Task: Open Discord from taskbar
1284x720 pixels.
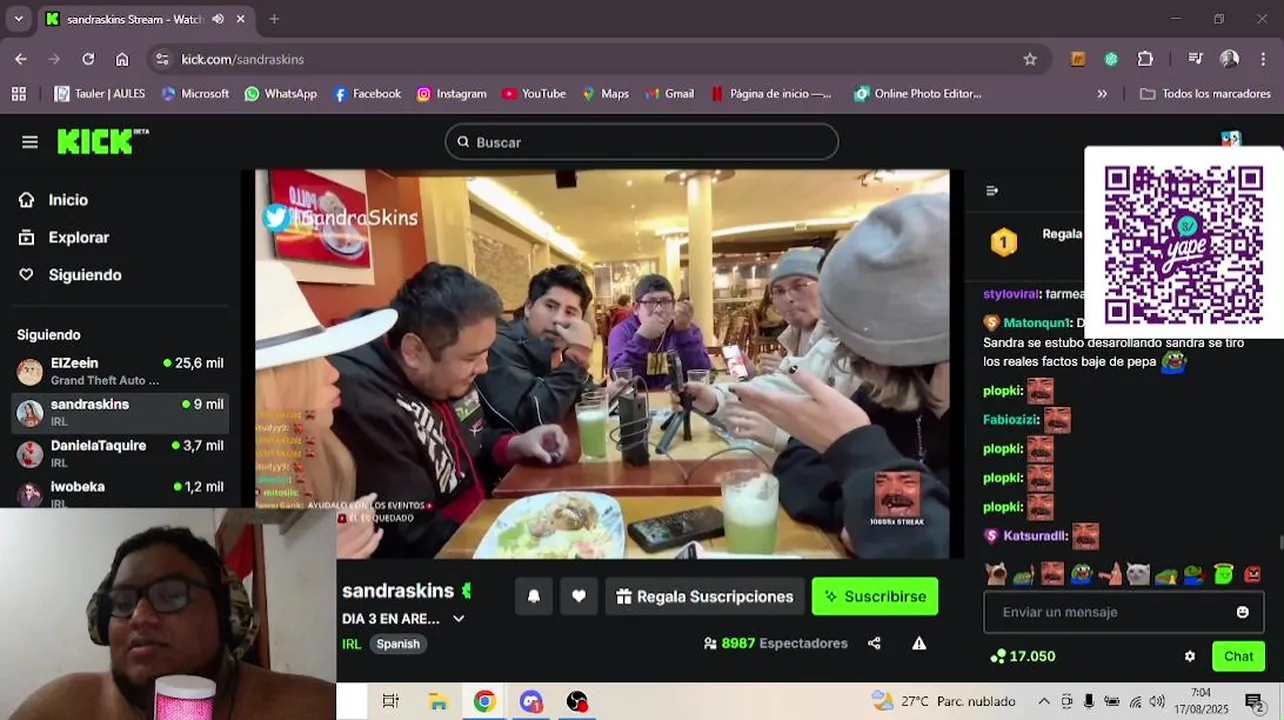Action: point(531,701)
